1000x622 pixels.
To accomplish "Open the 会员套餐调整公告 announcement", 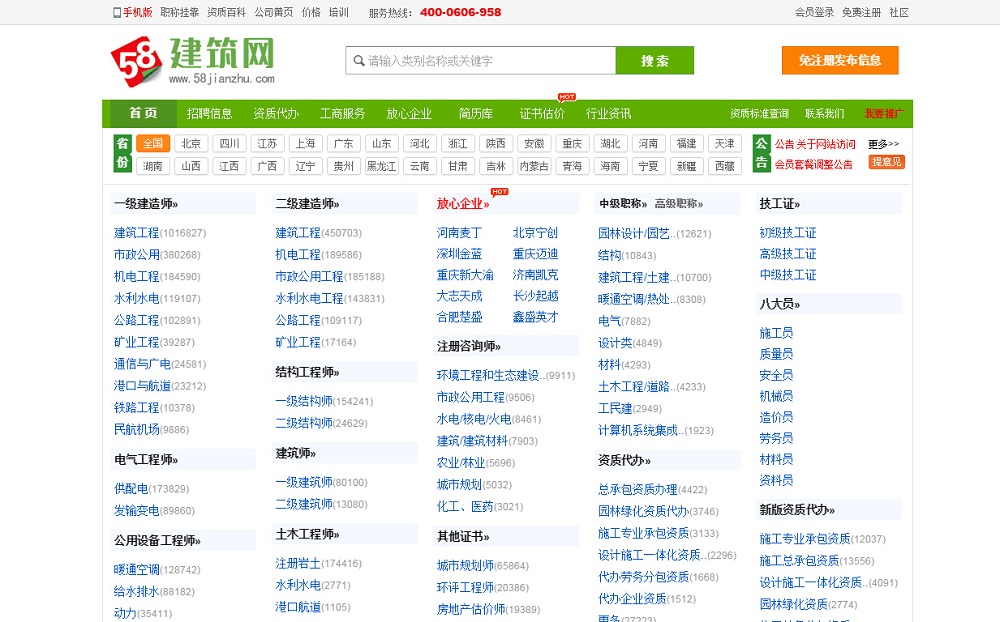I will tap(814, 165).
